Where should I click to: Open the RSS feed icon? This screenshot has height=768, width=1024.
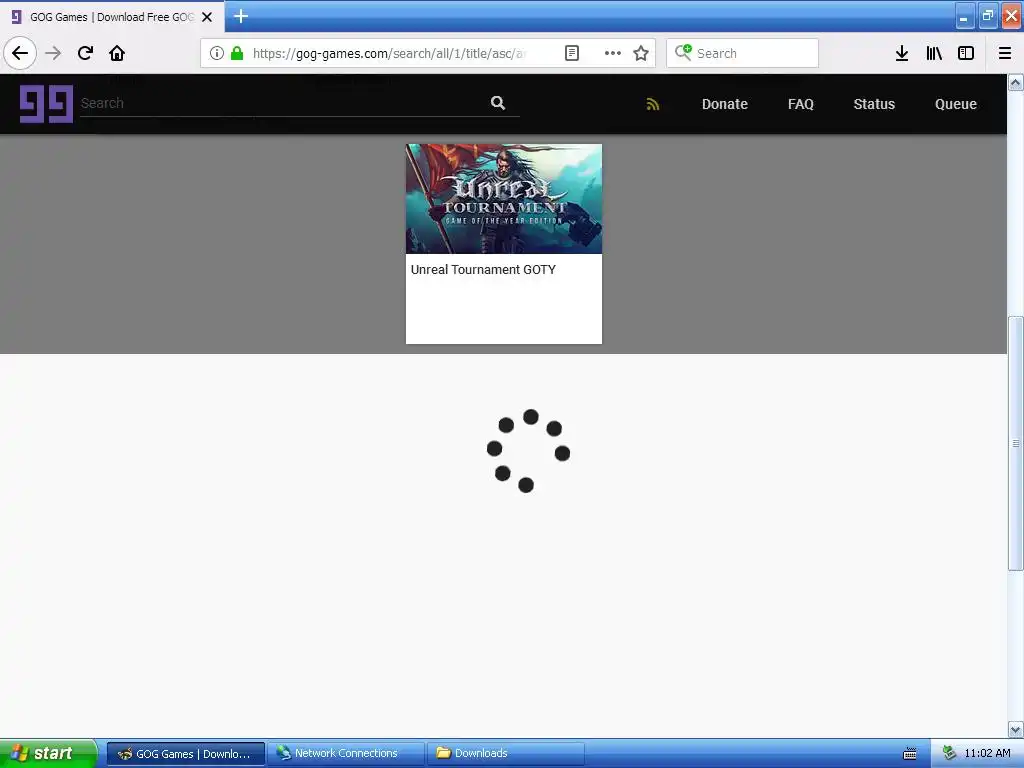[652, 104]
